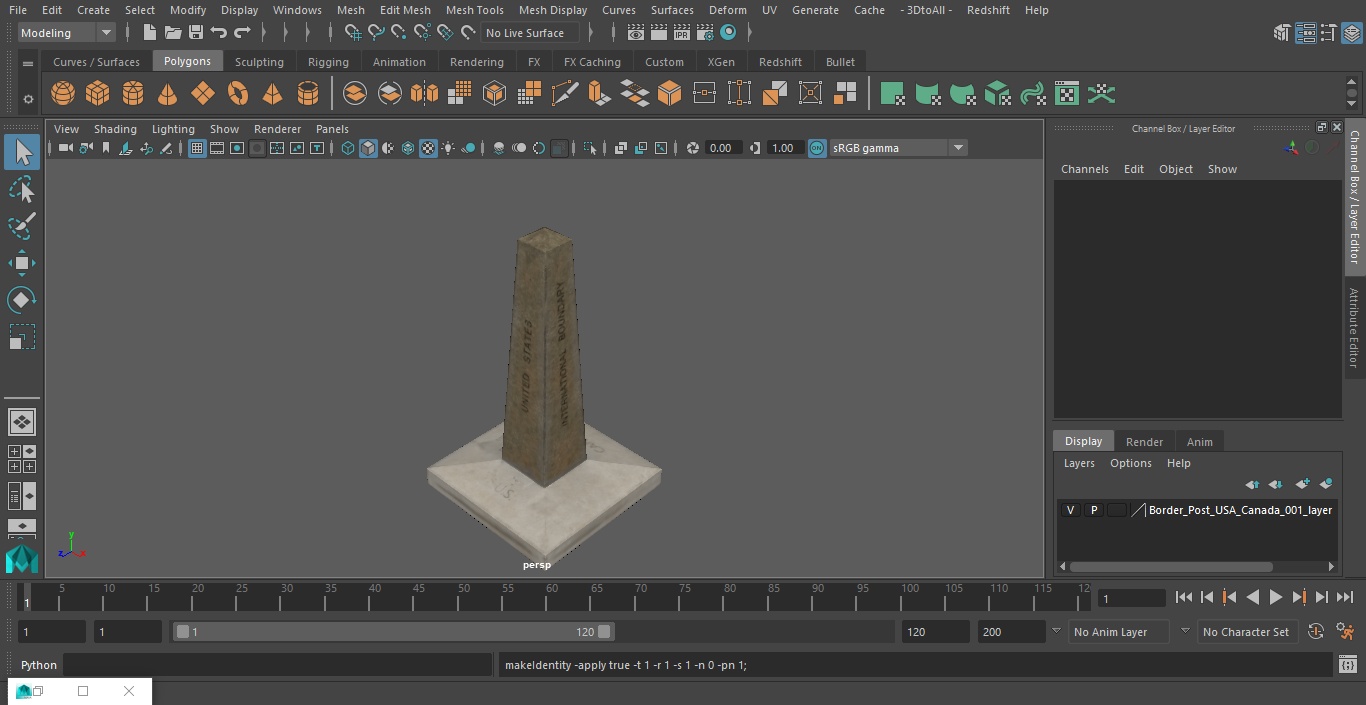Open the No Anim Layer dropdown

point(1118,632)
